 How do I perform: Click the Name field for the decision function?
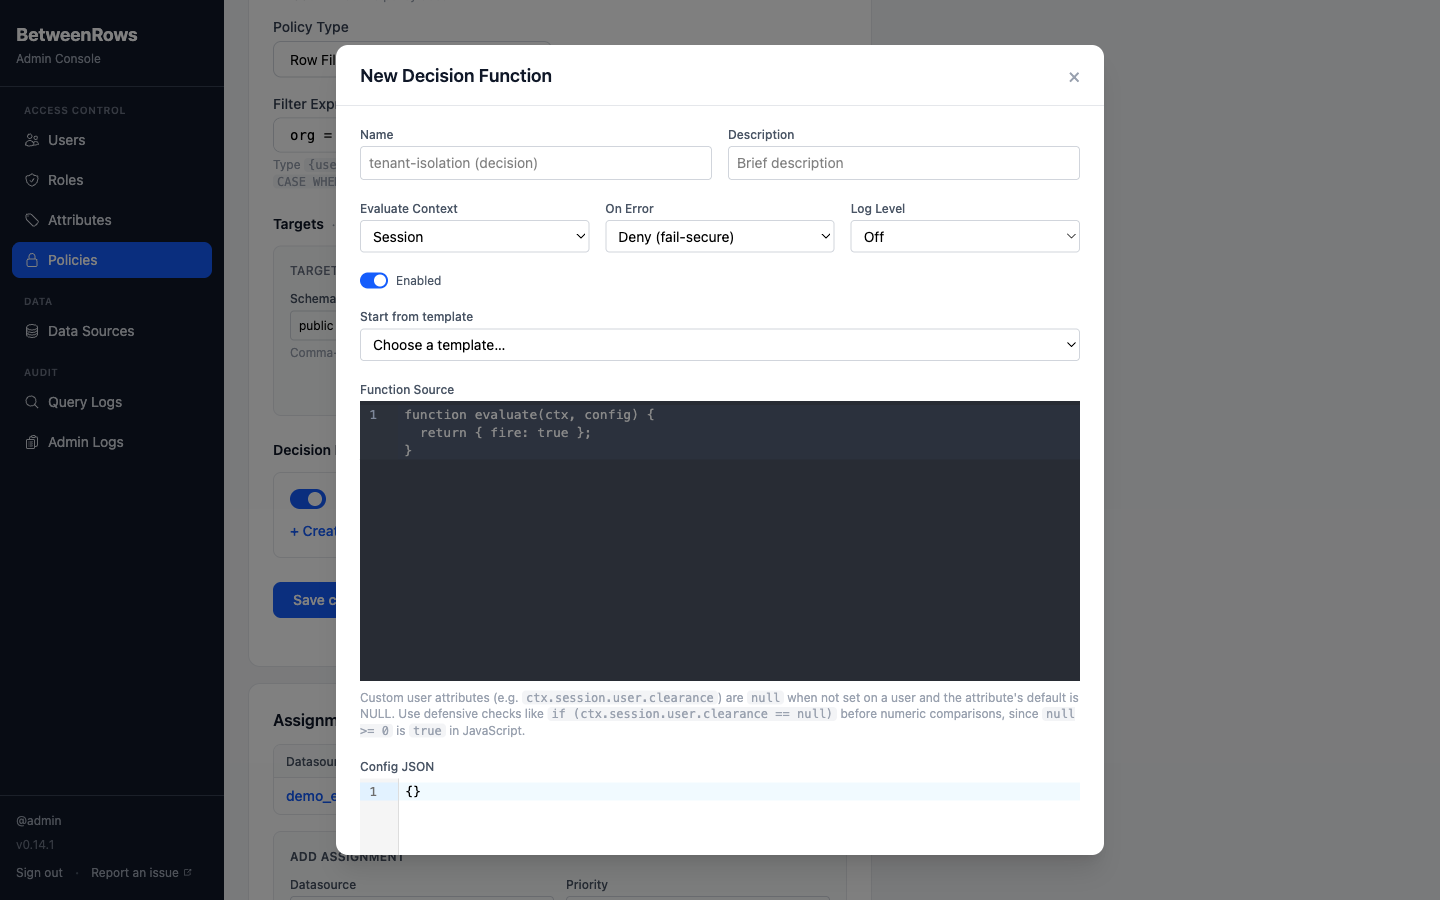pos(535,163)
